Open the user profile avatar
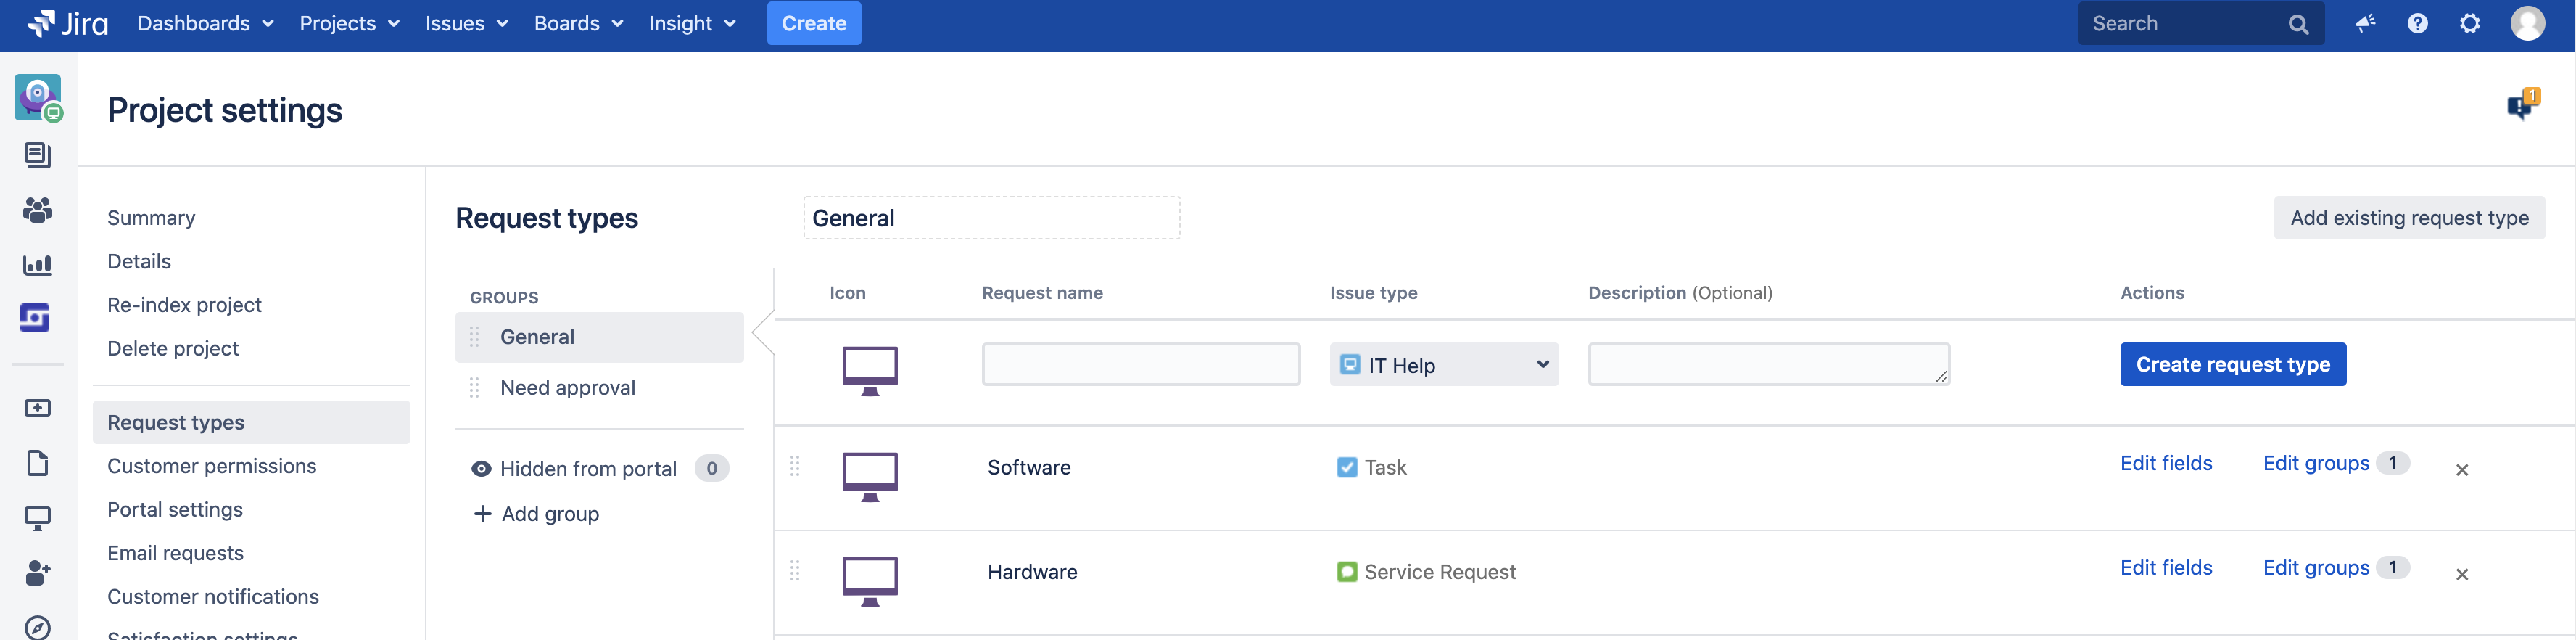This screenshot has width=2576, height=640. pos(2527,23)
